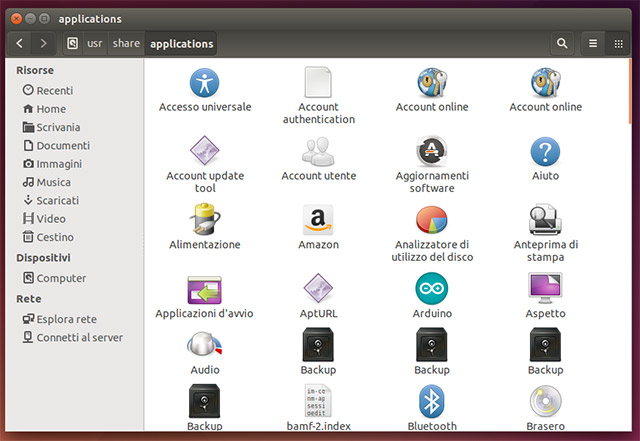Screen dimensions: 640x441
Task: Open the Amazon launcher icon
Action: pyautogui.click(x=318, y=220)
